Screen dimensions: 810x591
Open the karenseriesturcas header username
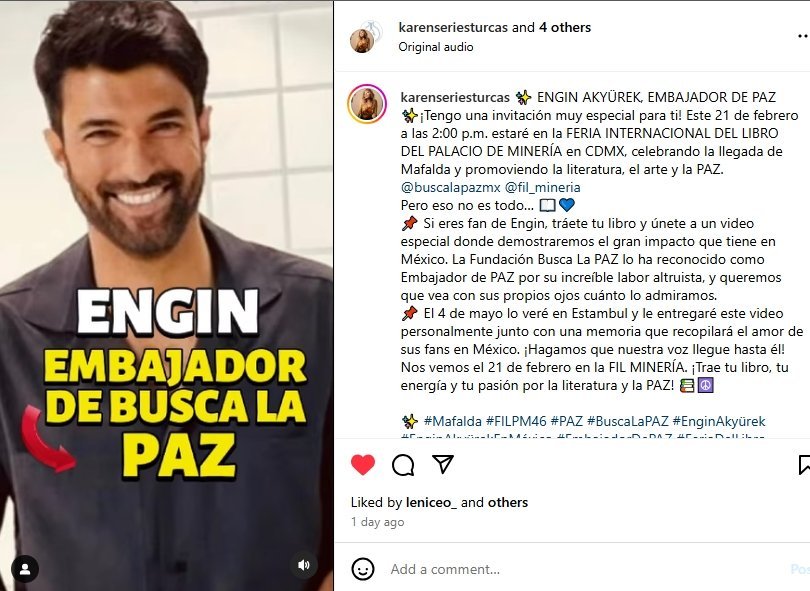click(453, 27)
